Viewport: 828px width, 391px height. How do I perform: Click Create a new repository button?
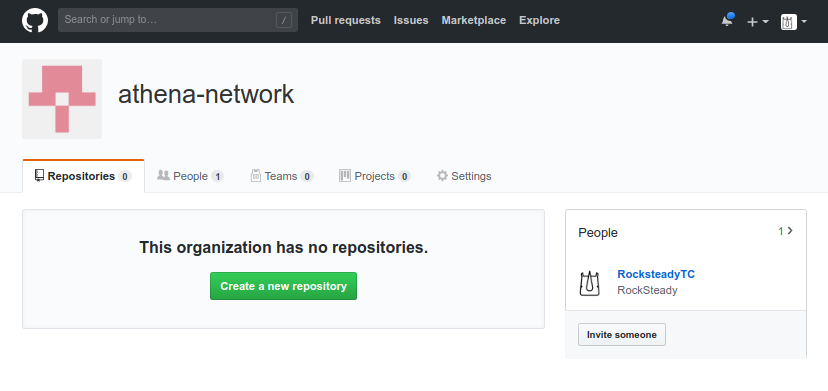pyautogui.click(x=284, y=286)
